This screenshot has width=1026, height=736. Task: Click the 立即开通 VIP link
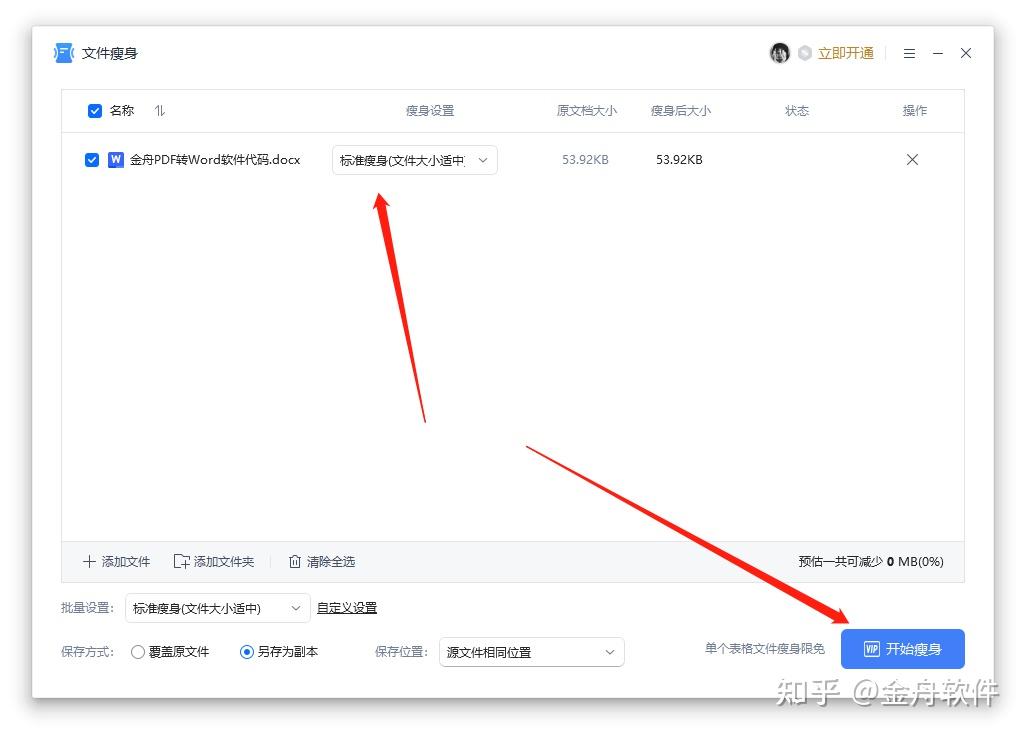click(x=845, y=54)
